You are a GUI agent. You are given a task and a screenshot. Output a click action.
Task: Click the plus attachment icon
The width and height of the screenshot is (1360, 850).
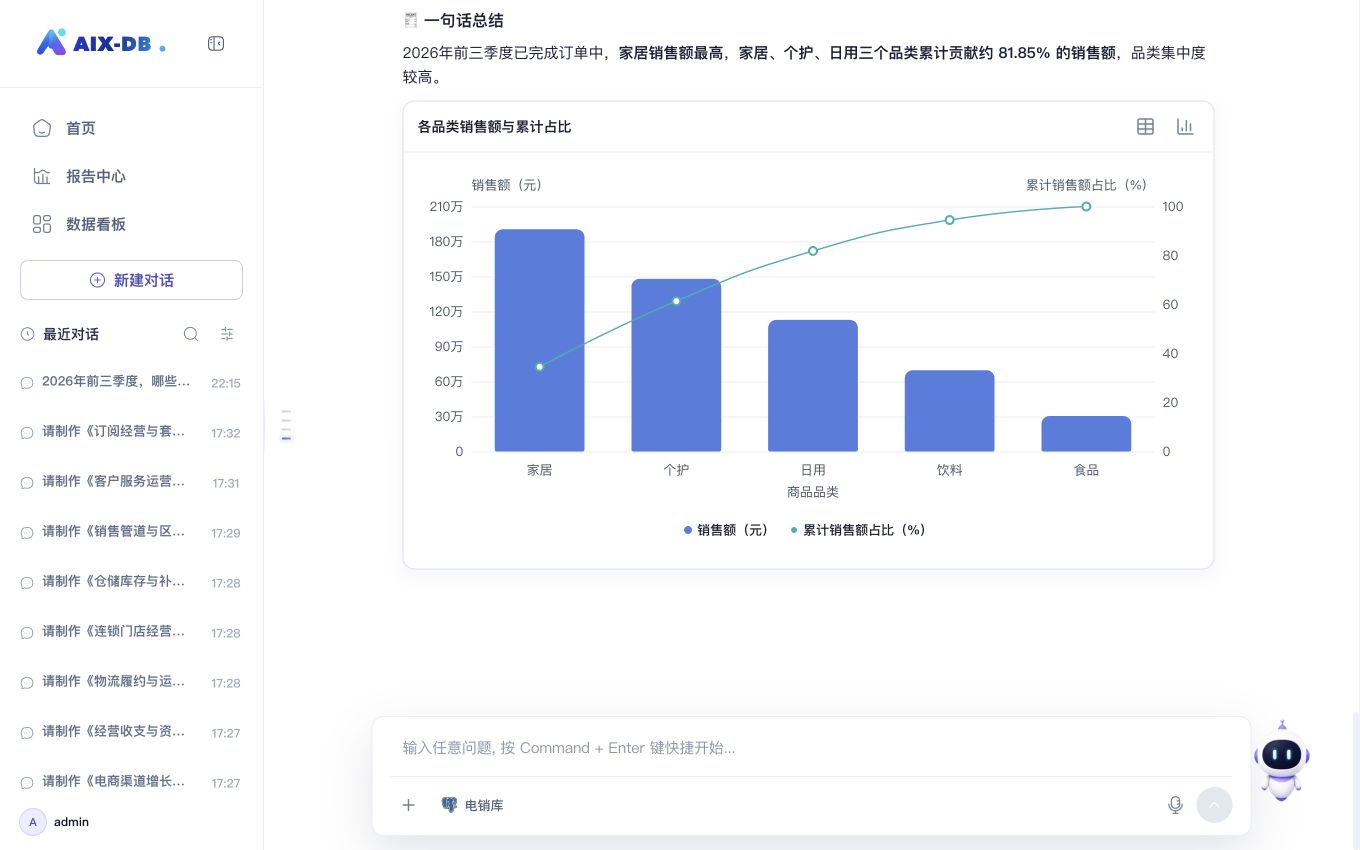click(408, 805)
